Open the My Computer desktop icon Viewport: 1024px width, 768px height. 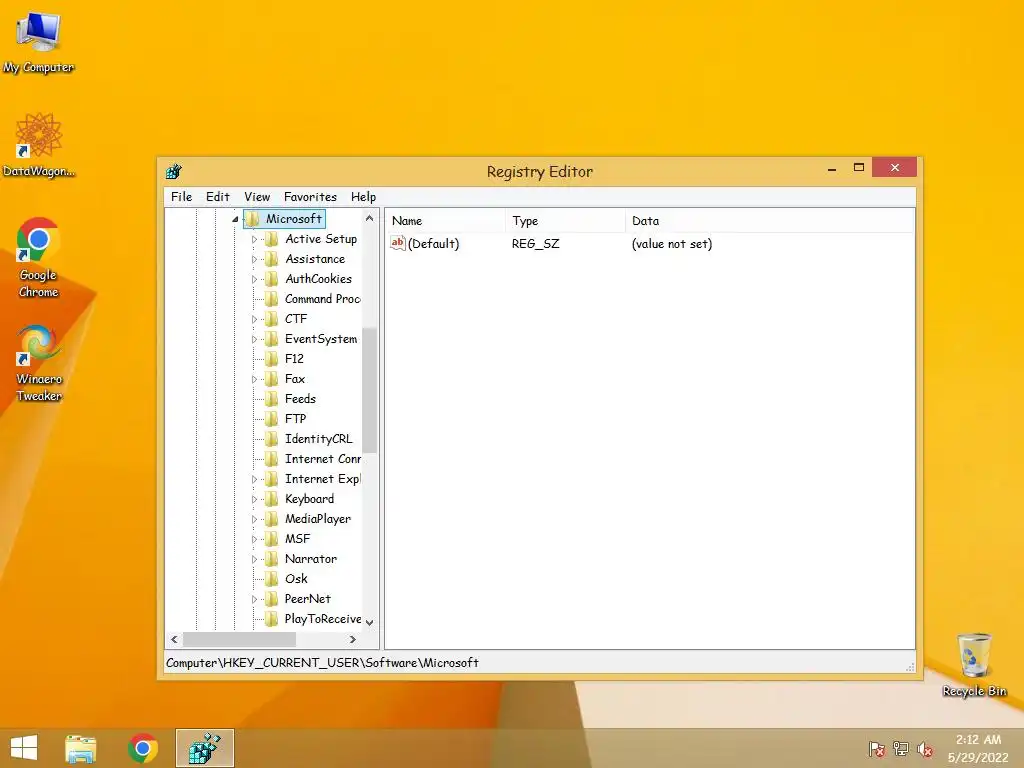[x=39, y=42]
